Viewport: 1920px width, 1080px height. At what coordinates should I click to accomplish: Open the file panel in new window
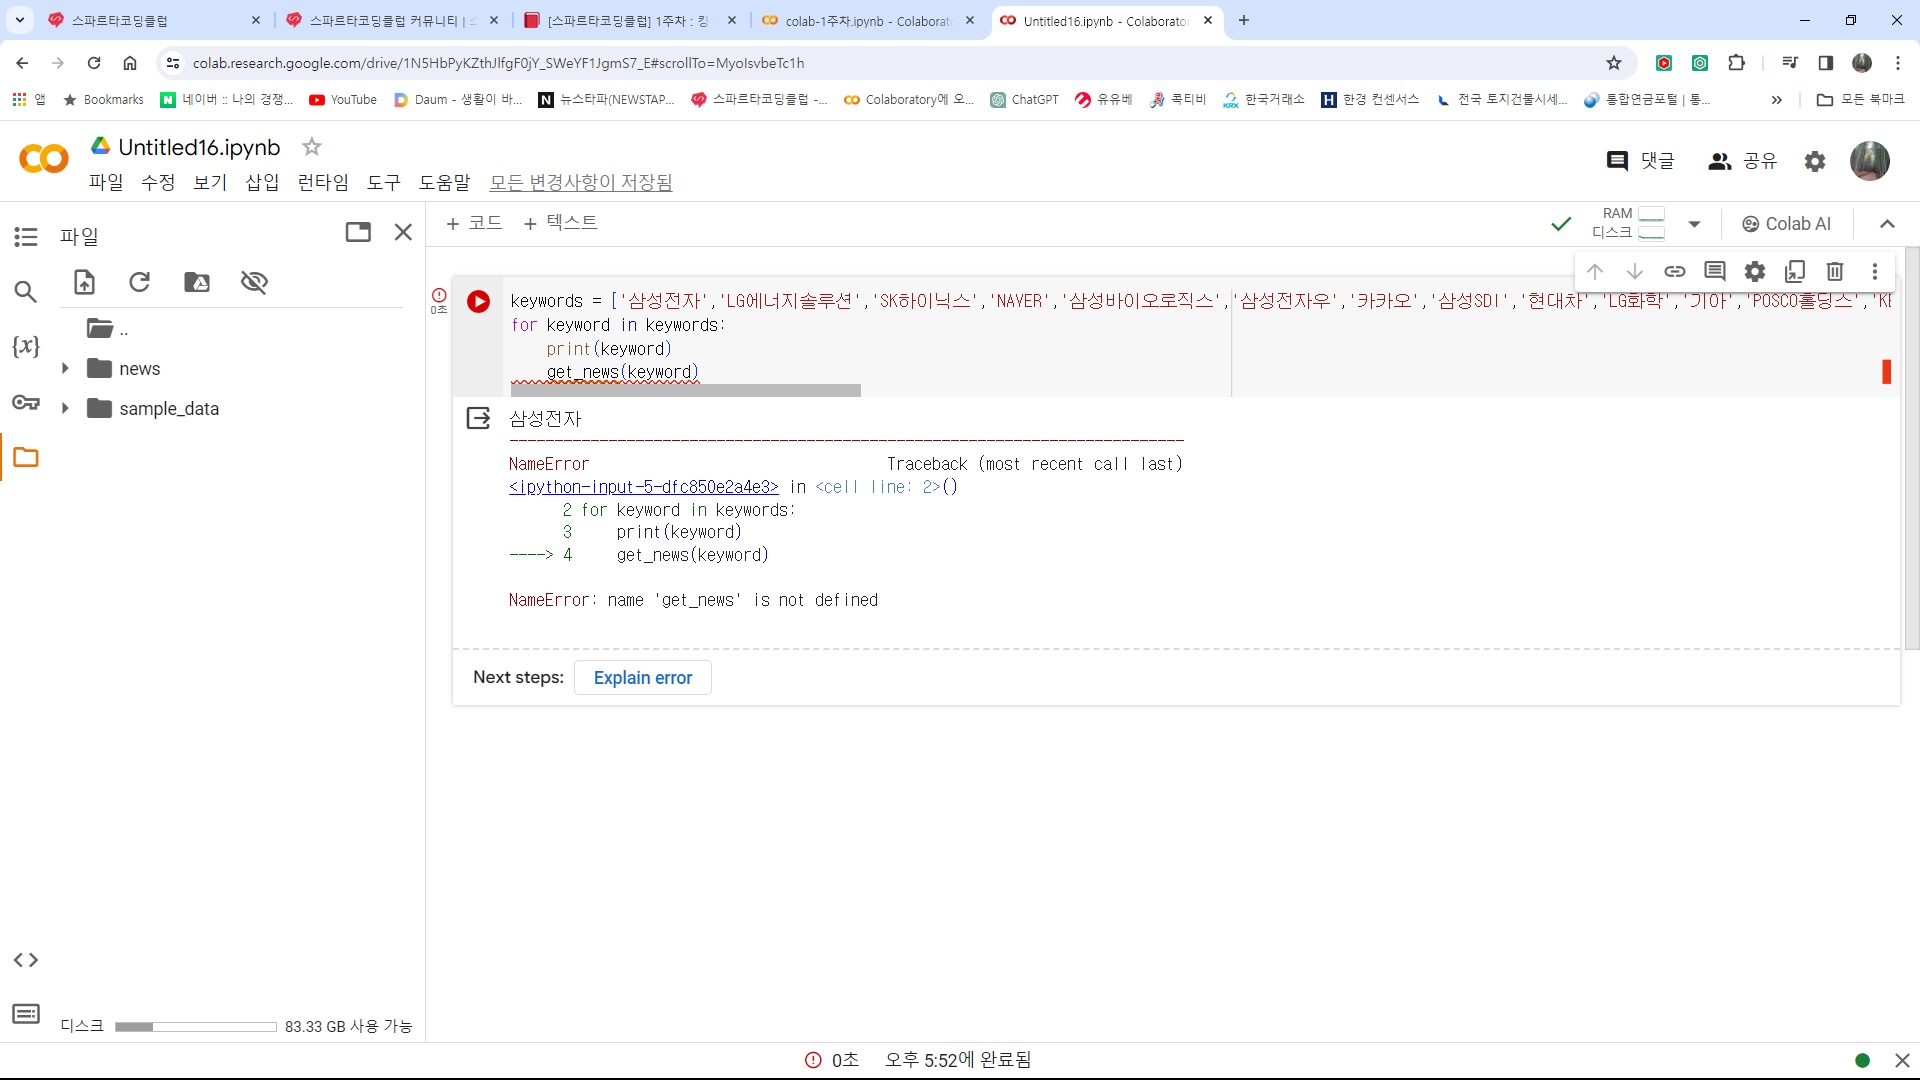click(x=358, y=232)
